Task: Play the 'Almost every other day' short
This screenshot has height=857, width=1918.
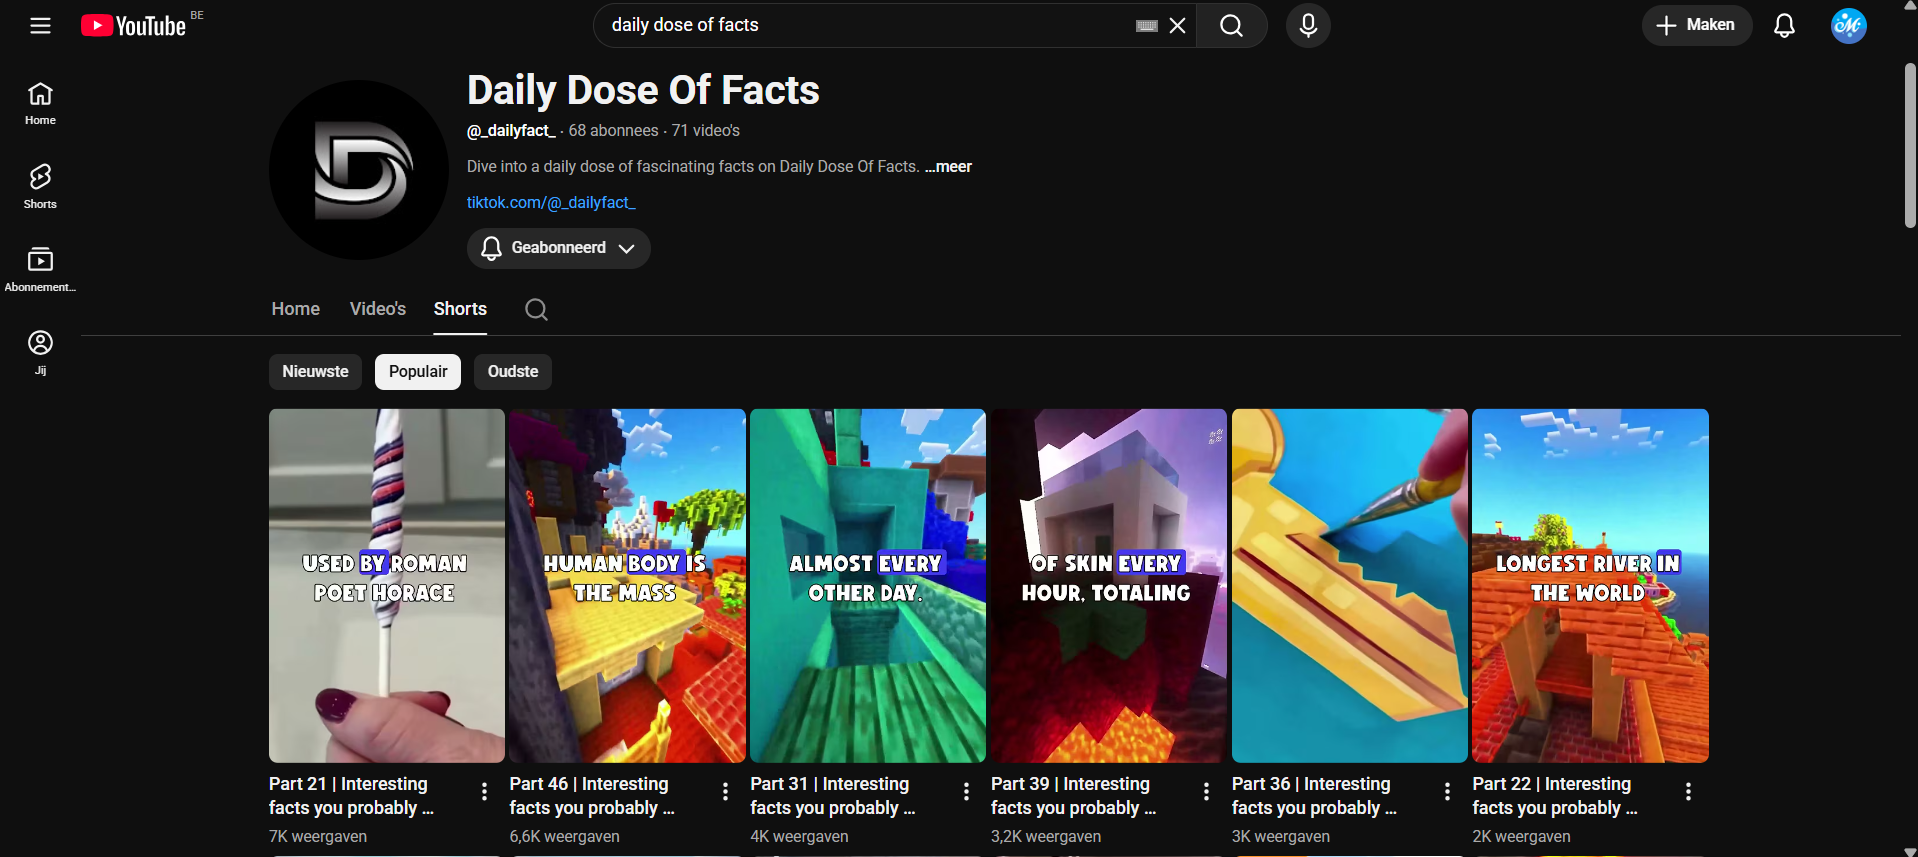Action: pos(868,586)
